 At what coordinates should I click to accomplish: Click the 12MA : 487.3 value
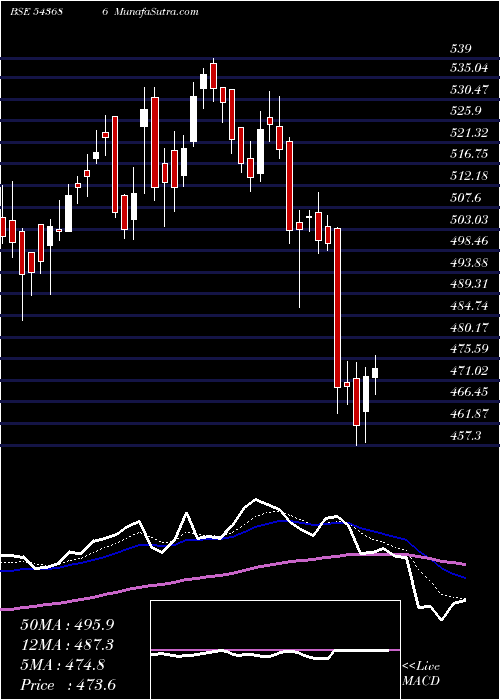click(67, 644)
